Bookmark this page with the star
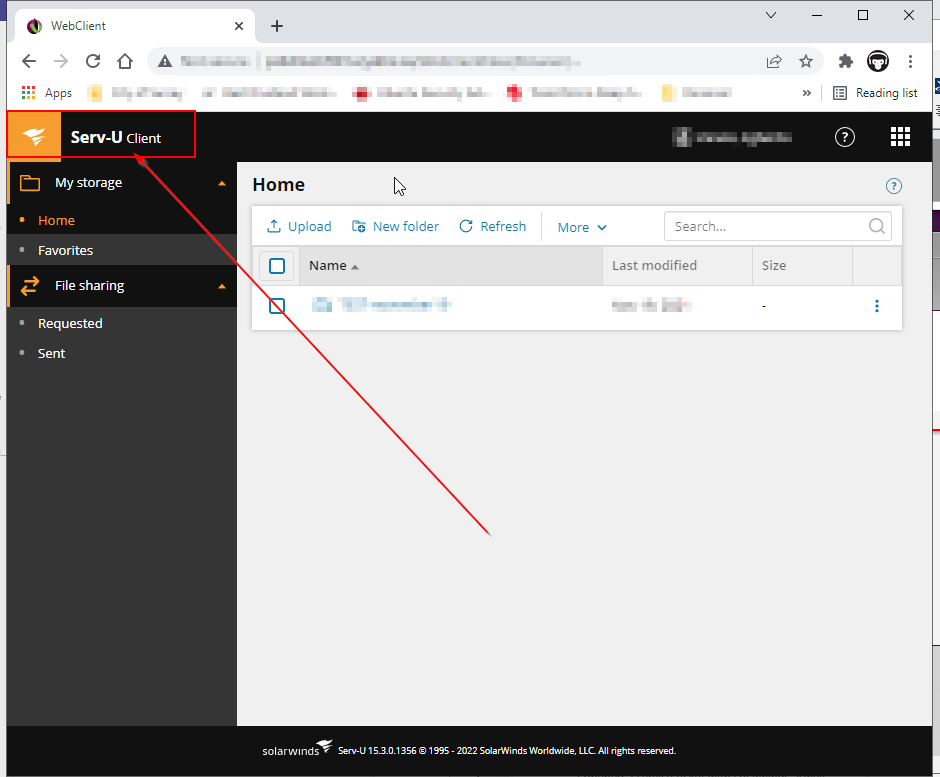This screenshot has width=940, height=777. click(x=806, y=61)
